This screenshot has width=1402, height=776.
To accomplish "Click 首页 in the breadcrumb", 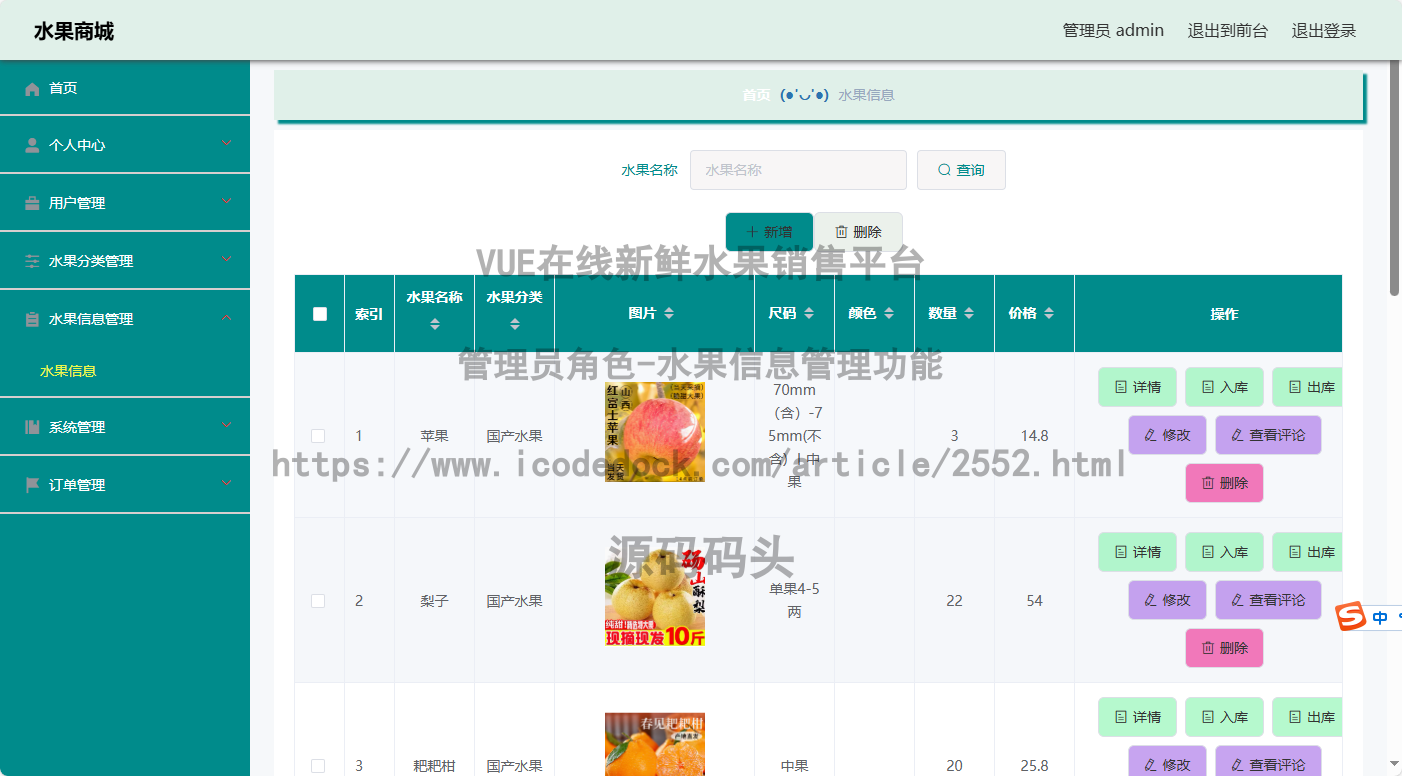I will [x=756, y=95].
